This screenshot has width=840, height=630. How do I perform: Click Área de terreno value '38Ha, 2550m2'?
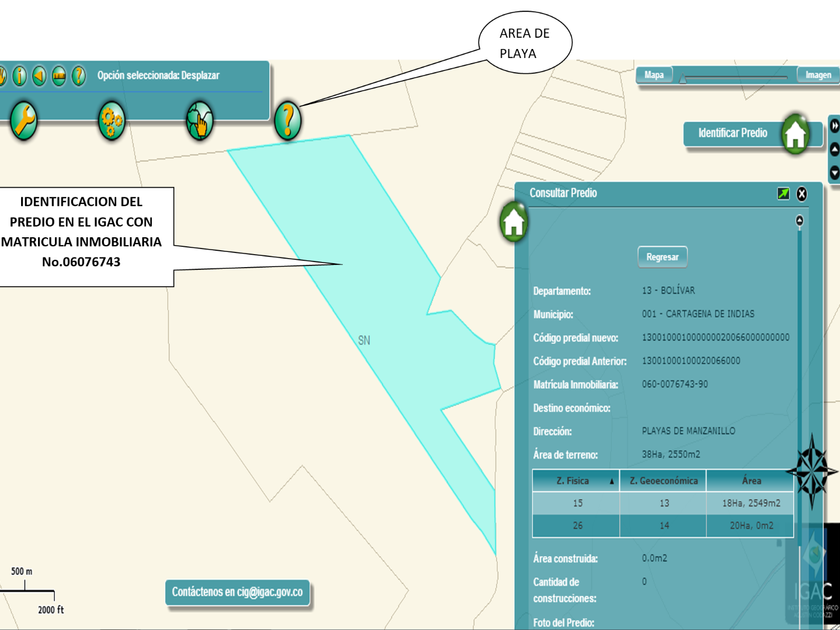coord(670,455)
